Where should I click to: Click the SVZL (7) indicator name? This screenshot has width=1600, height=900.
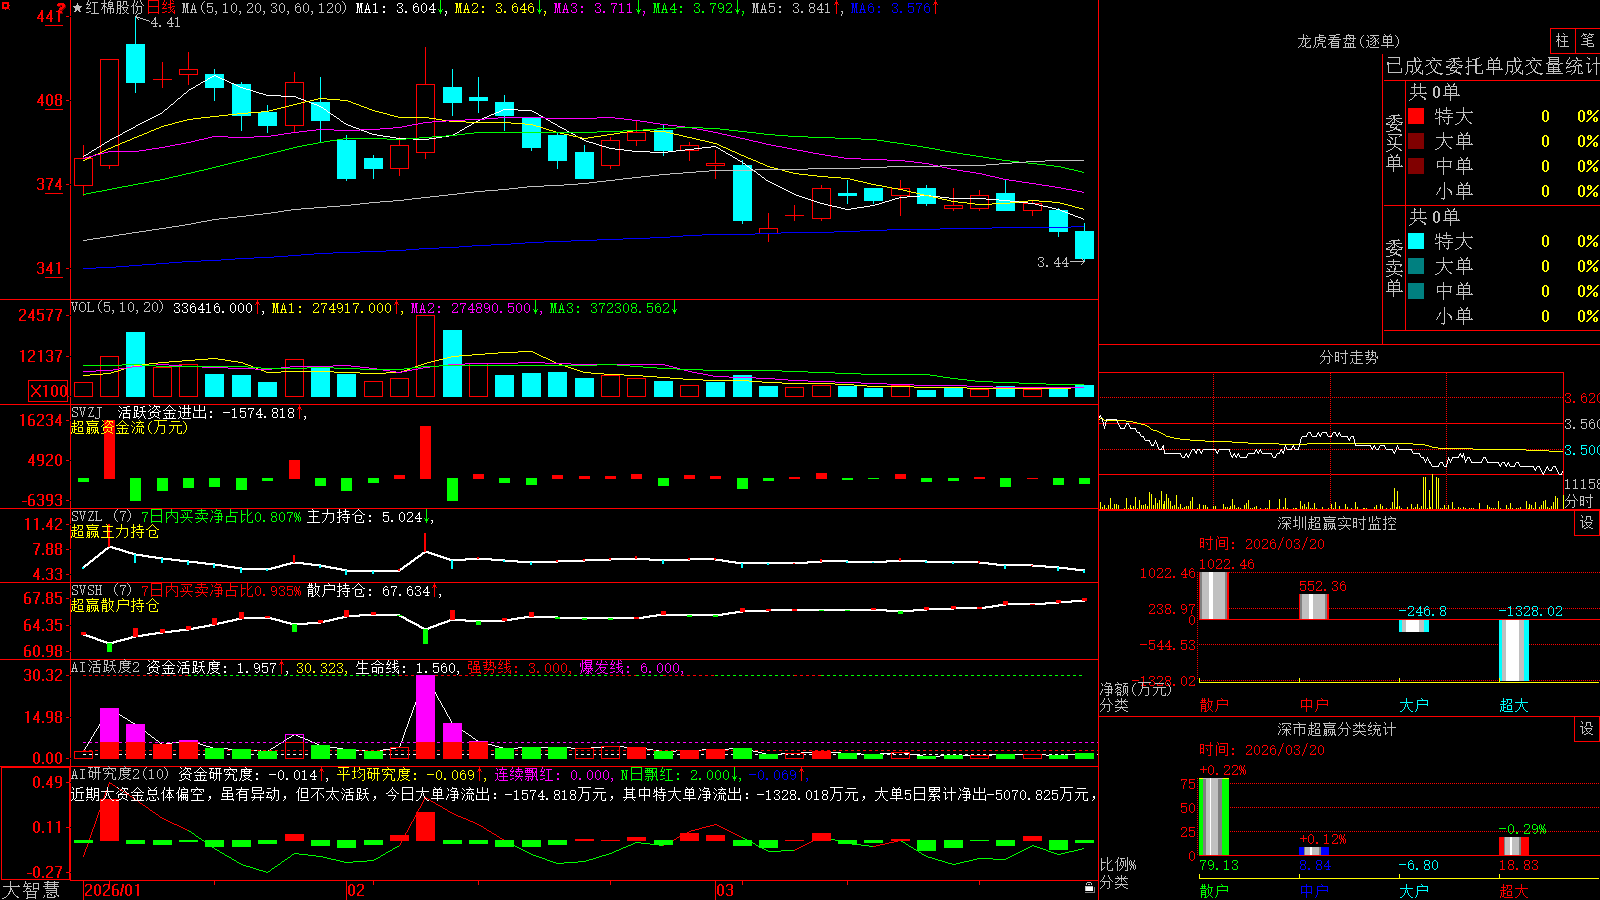101,516
